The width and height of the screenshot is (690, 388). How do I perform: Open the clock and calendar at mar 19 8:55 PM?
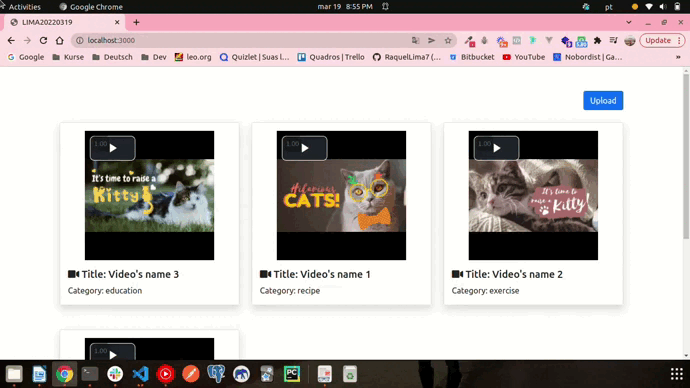[345, 7]
